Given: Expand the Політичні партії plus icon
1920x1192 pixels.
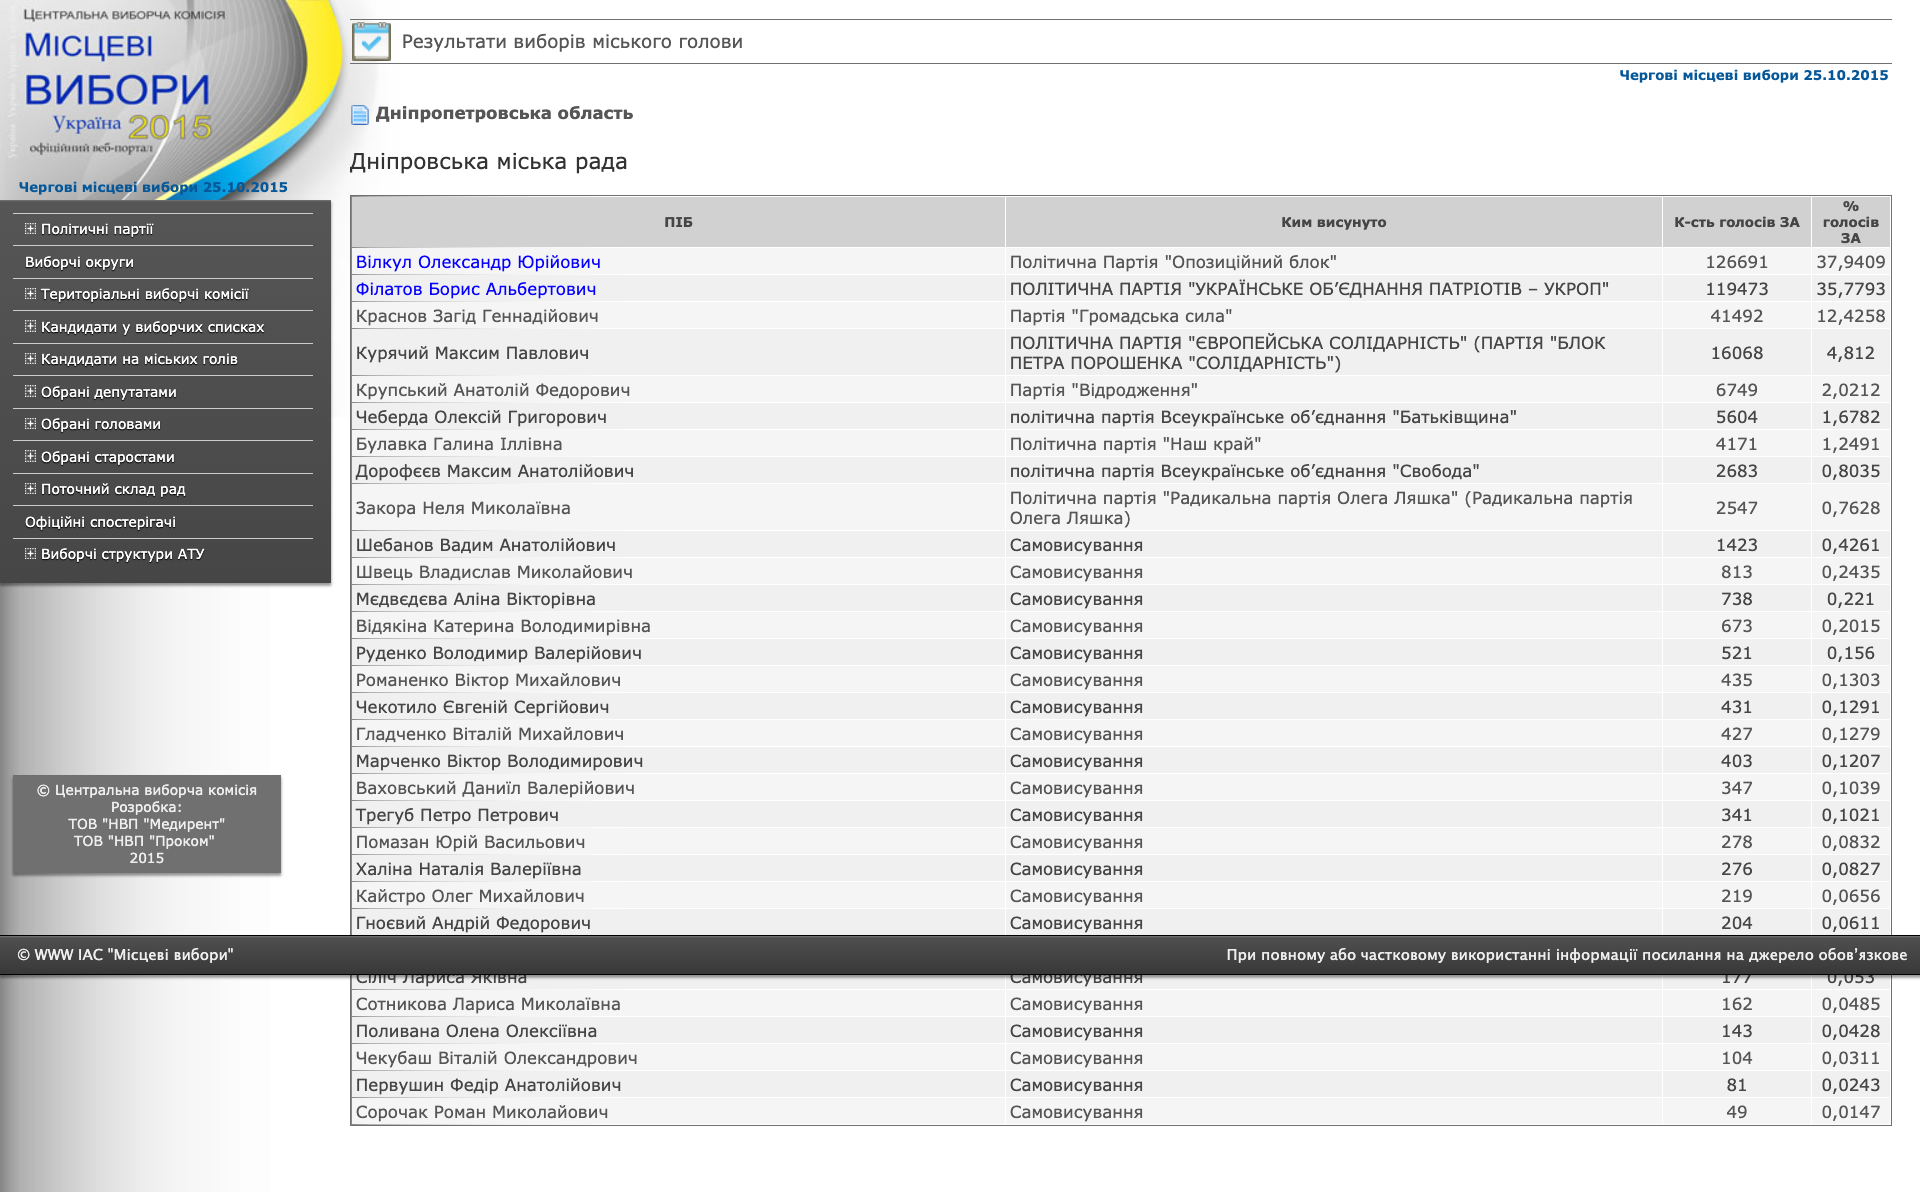Looking at the screenshot, I should click(x=30, y=229).
